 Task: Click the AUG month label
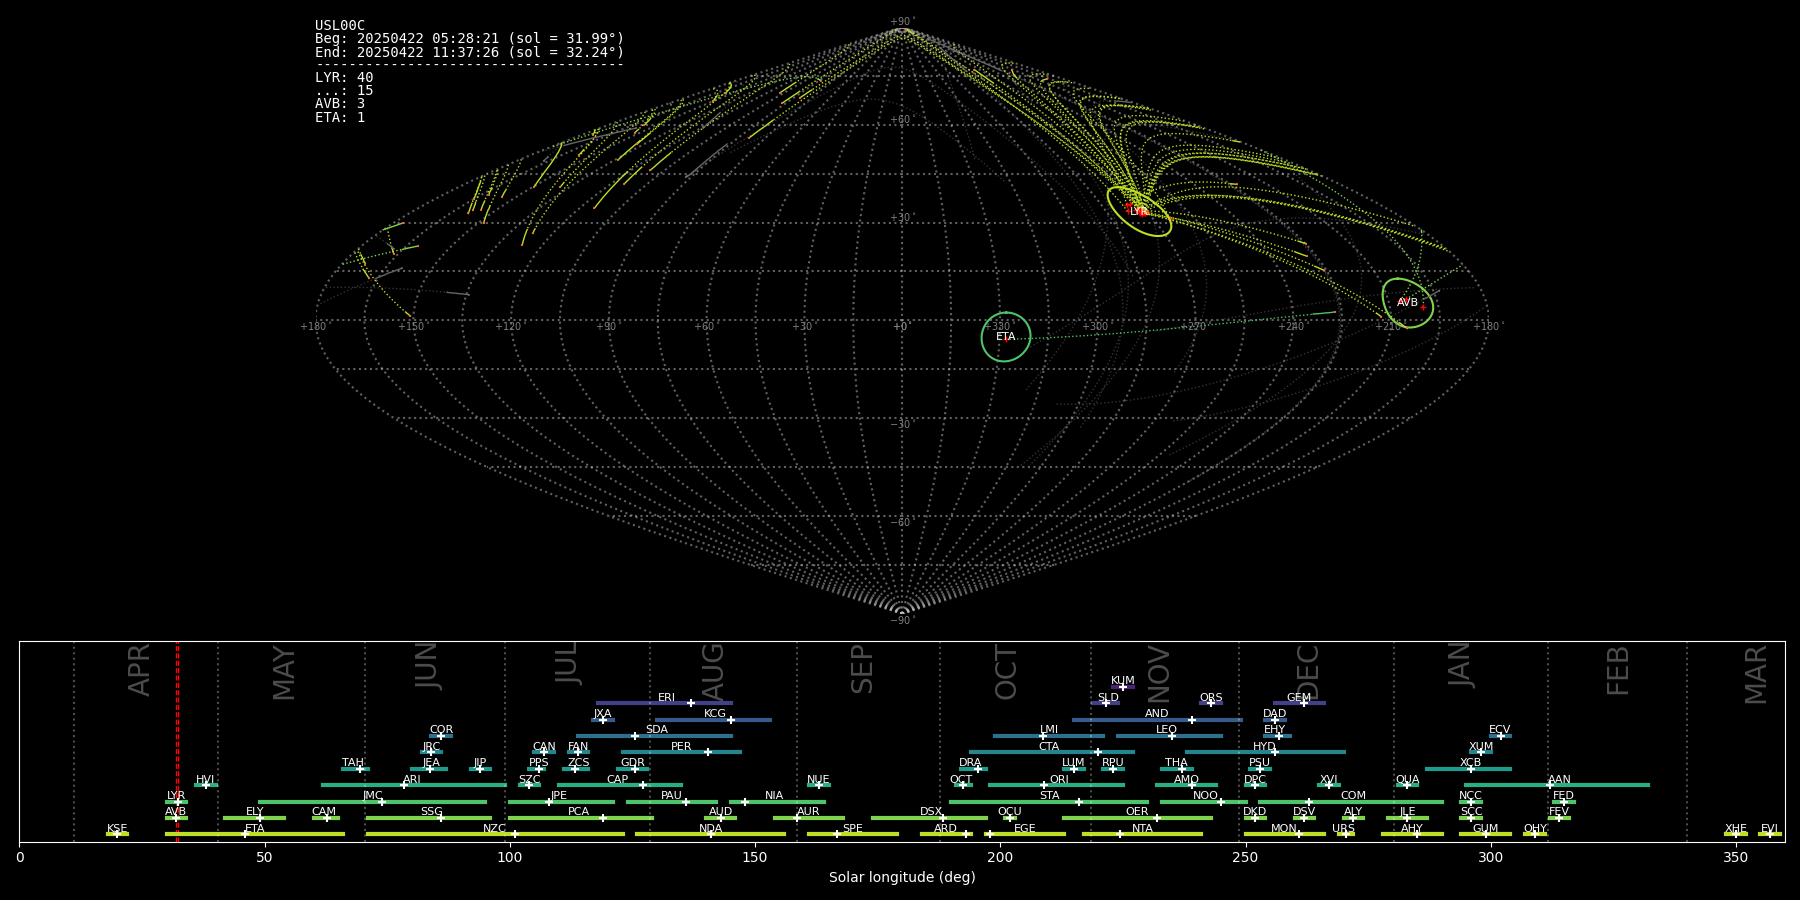[x=713, y=672]
